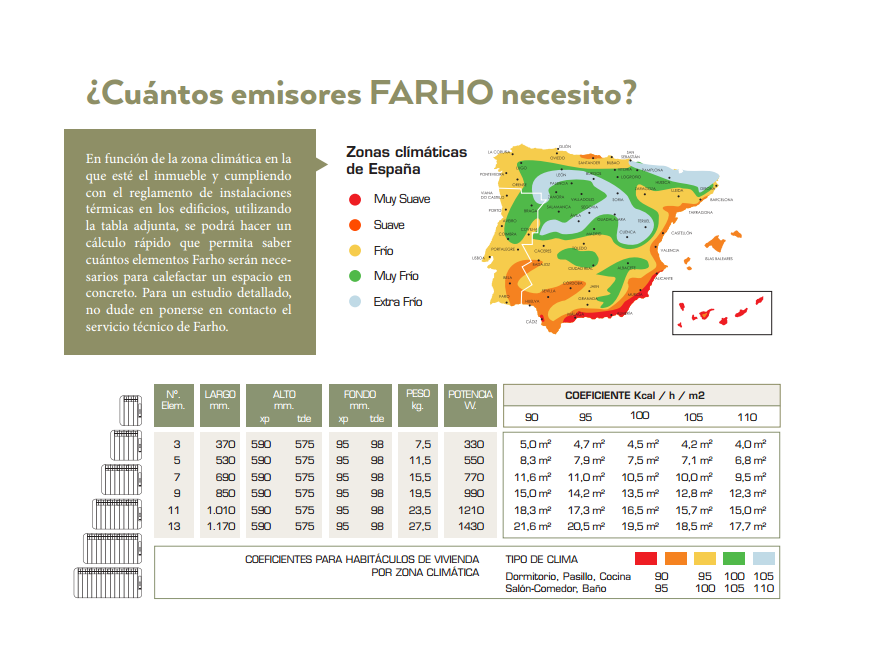Screen dimensions: 870x659
Task: Select the light blue dot beside Extra Frío
Action: coord(355,302)
